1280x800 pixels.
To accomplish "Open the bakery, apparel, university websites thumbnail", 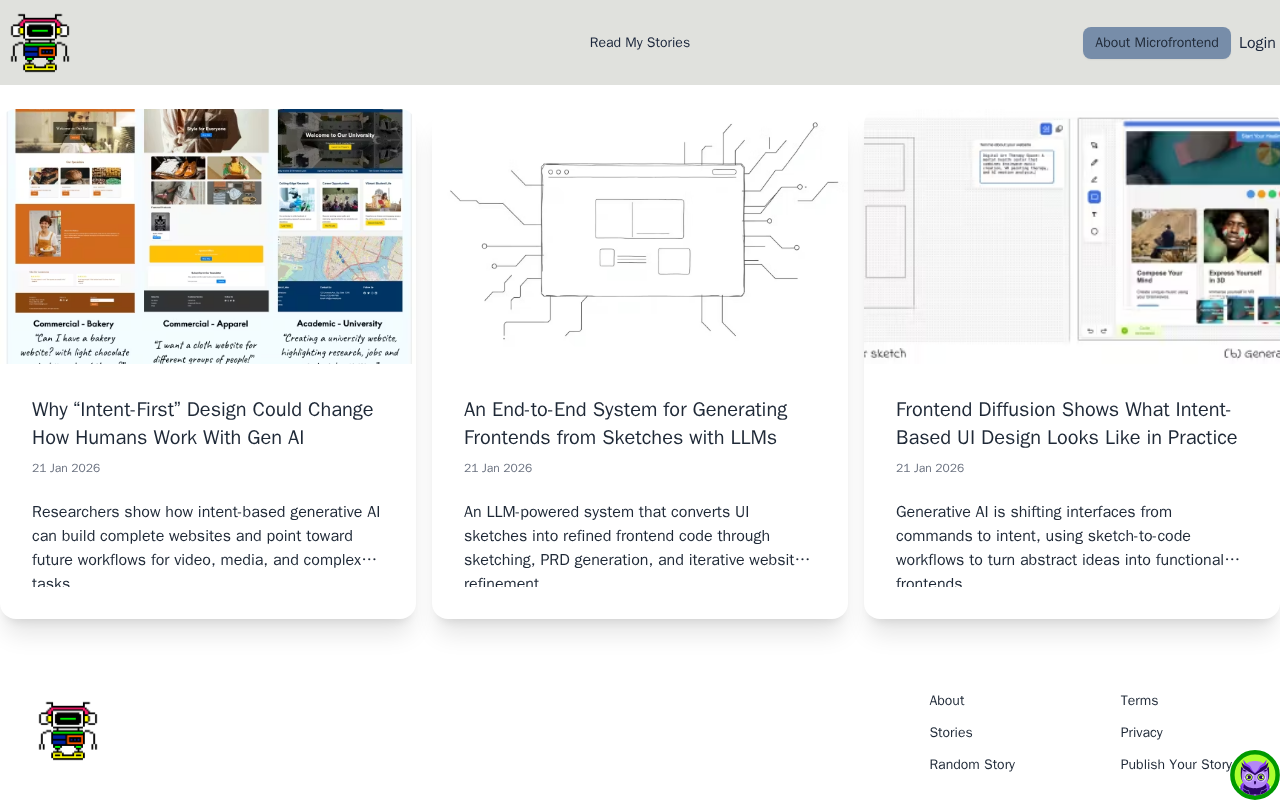I will click(208, 236).
